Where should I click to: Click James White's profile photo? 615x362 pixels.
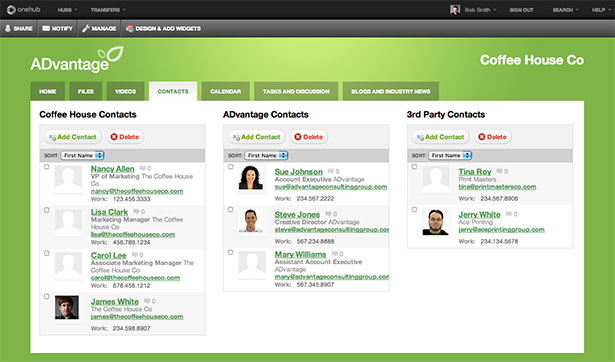point(67,307)
